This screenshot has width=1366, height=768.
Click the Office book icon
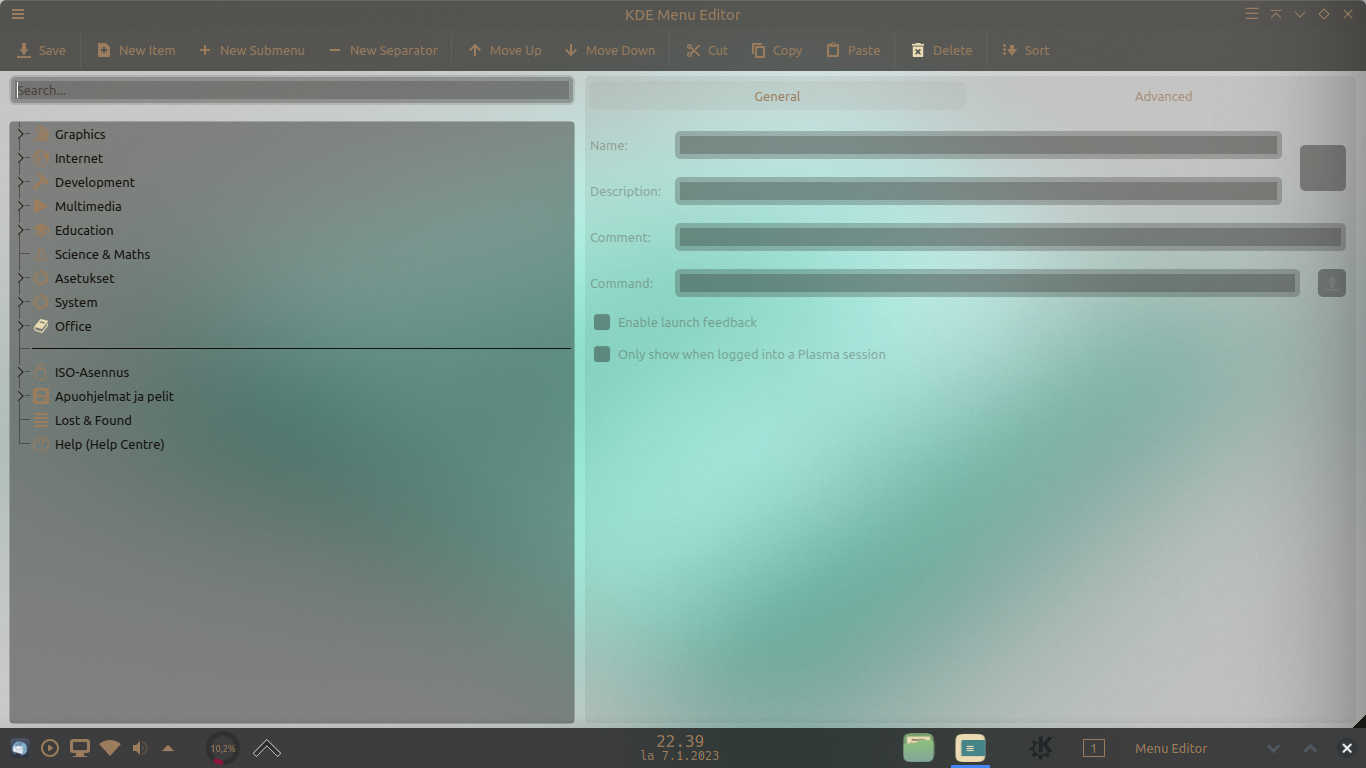[x=41, y=326]
